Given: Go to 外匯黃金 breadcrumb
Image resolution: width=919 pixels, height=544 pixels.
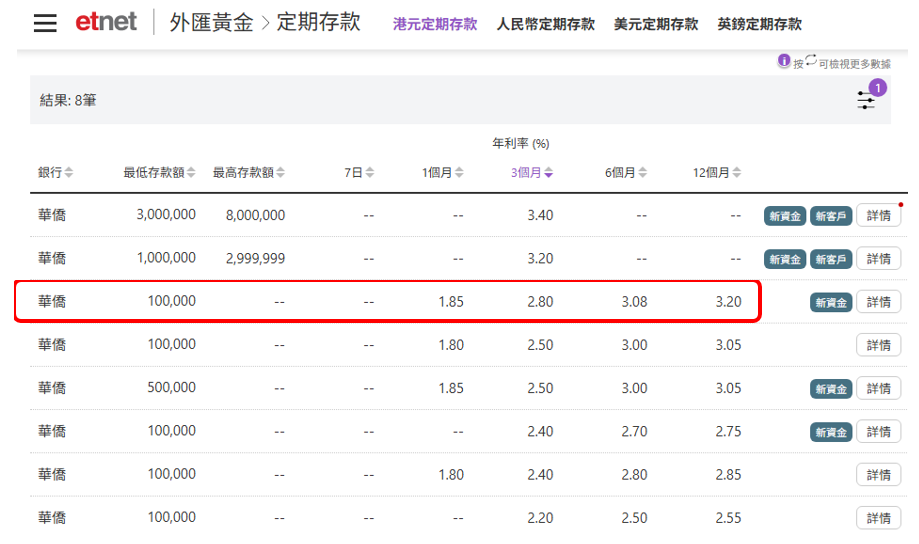Looking at the screenshot, I should (212, 23).
